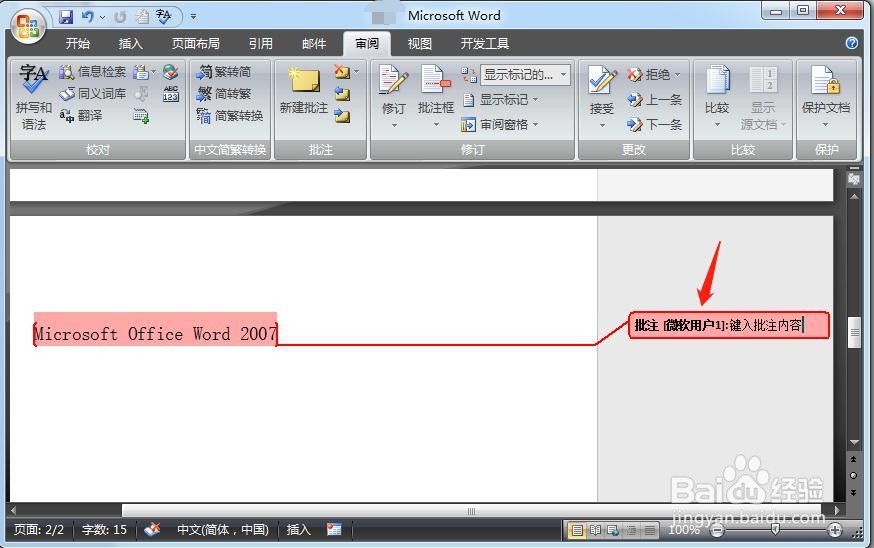
Task: Click 拒绝 reject change
Action: tap(648, 74)
